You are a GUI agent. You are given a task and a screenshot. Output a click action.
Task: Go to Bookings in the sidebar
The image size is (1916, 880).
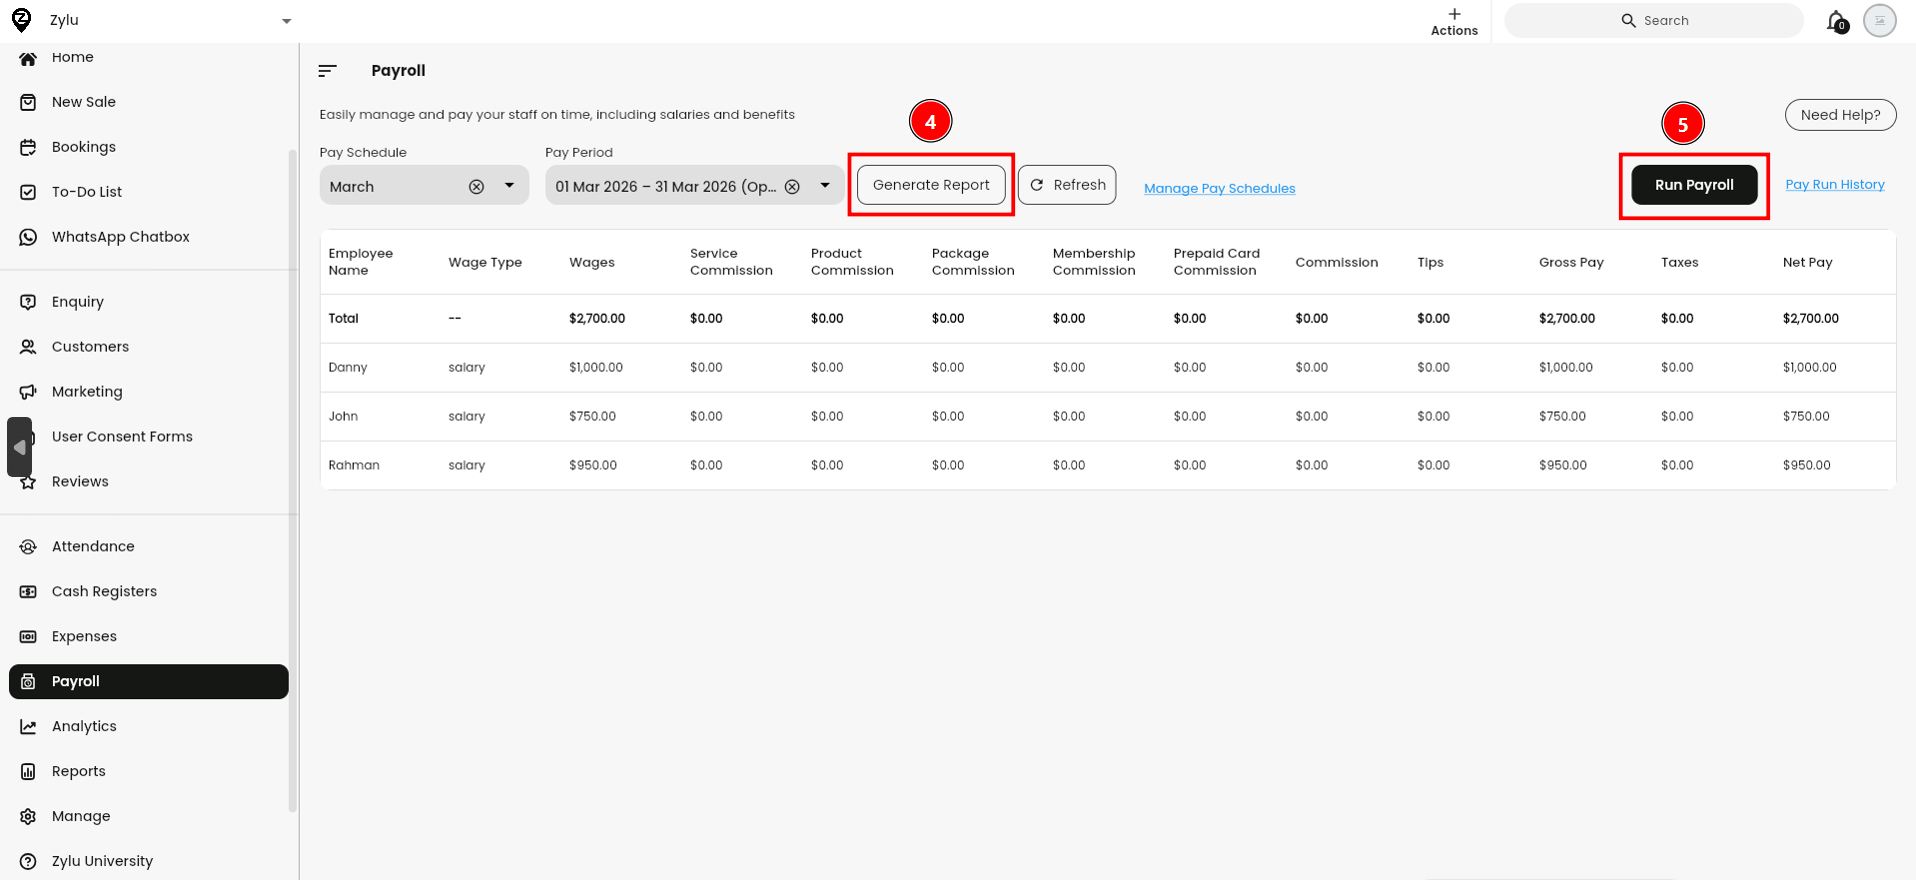(84, 147)
